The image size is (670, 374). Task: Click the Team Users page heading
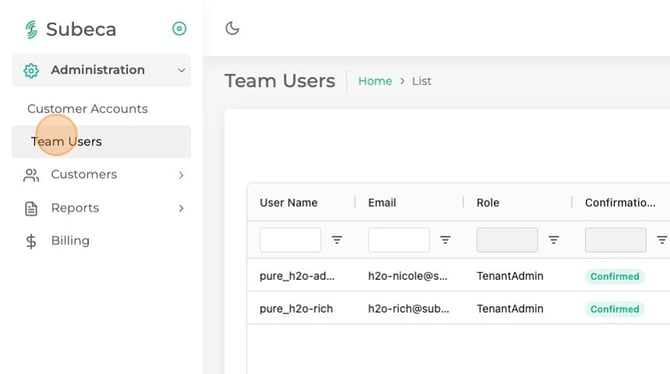click(280, 81)
